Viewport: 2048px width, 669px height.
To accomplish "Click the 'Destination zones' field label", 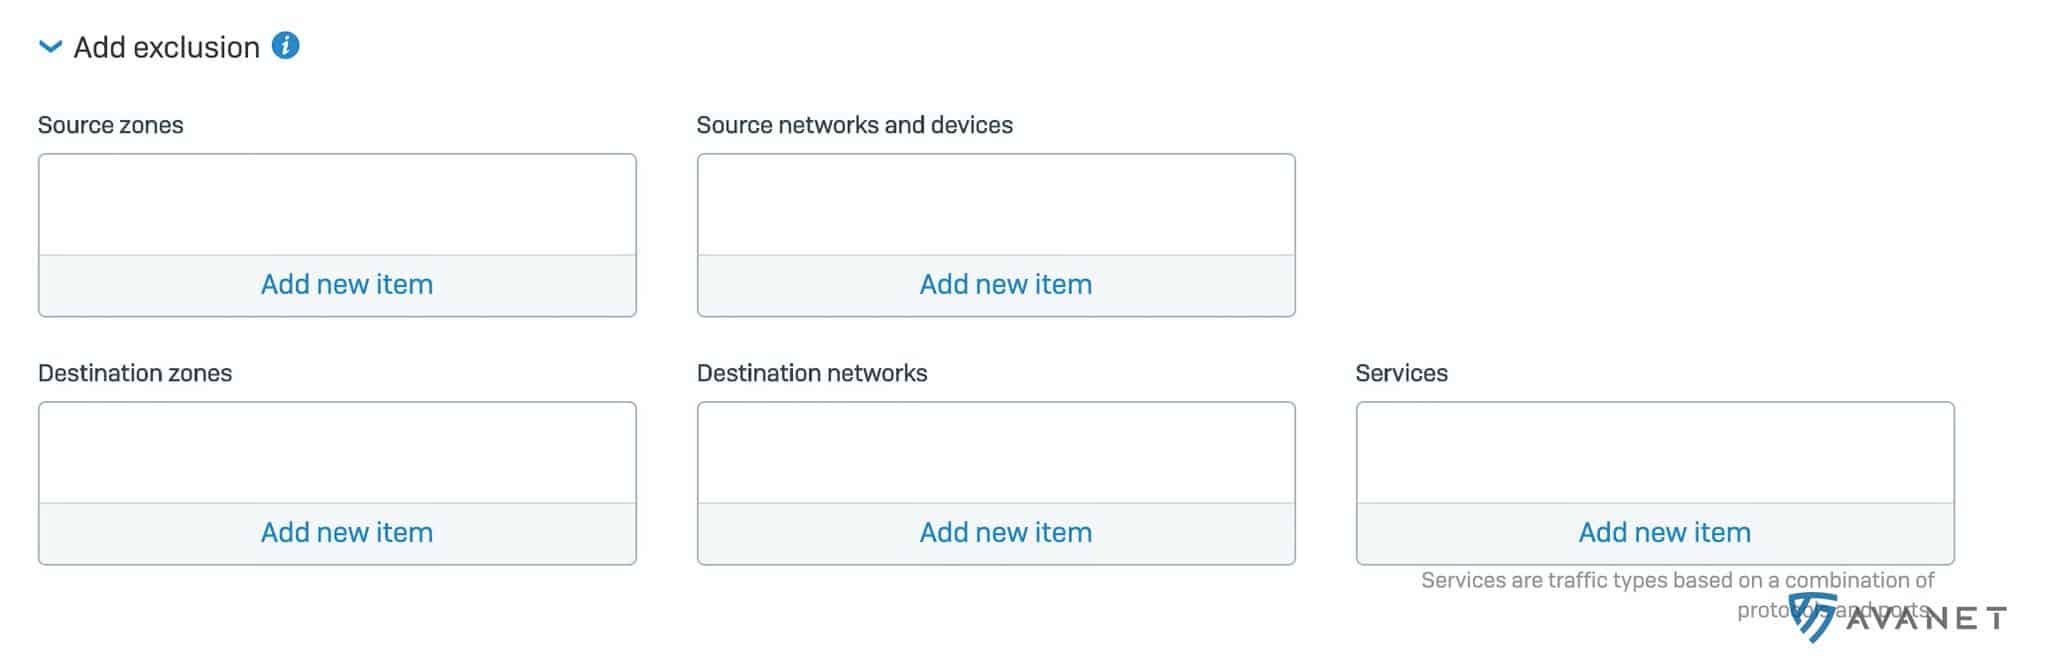I will (135, 373).
